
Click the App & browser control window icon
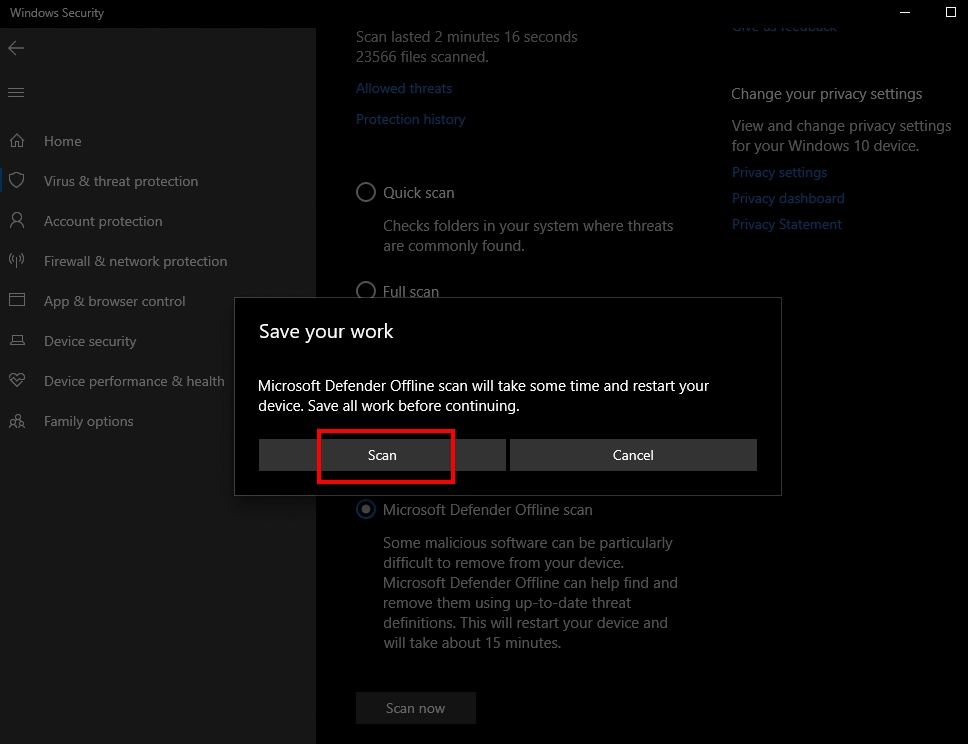click(17, 300)
